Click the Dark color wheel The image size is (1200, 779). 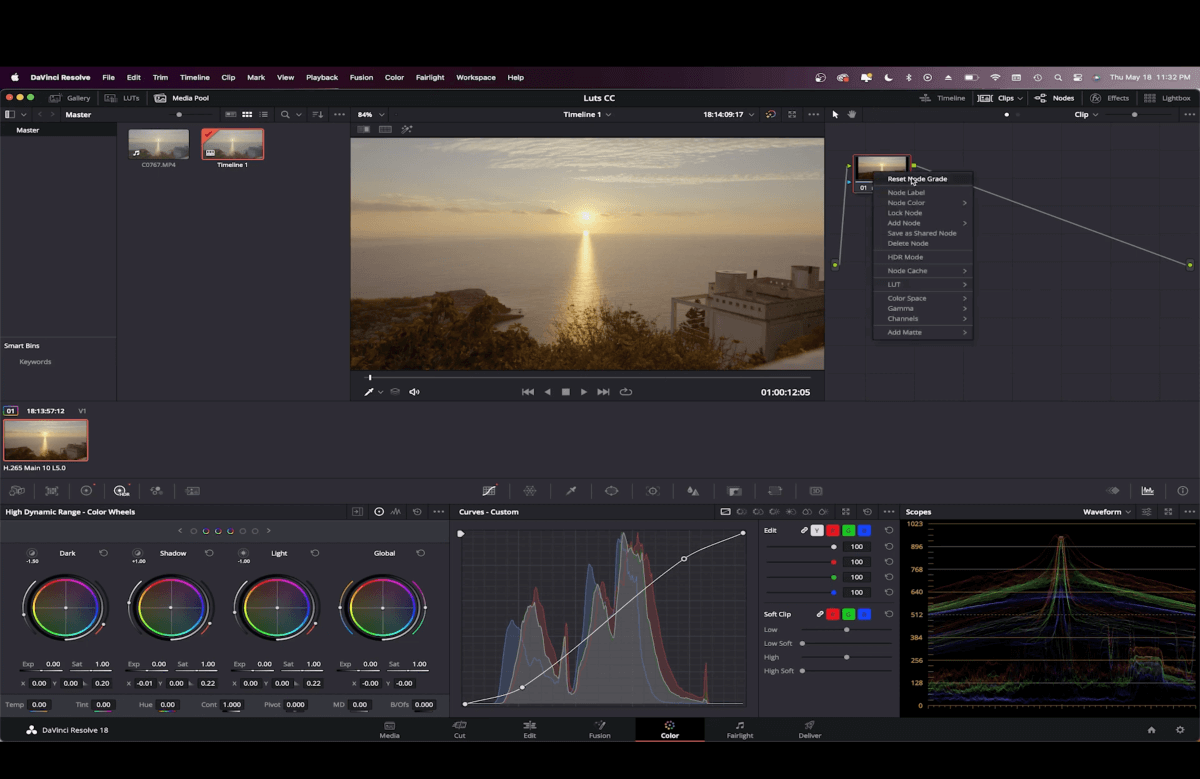pos(65,607)
